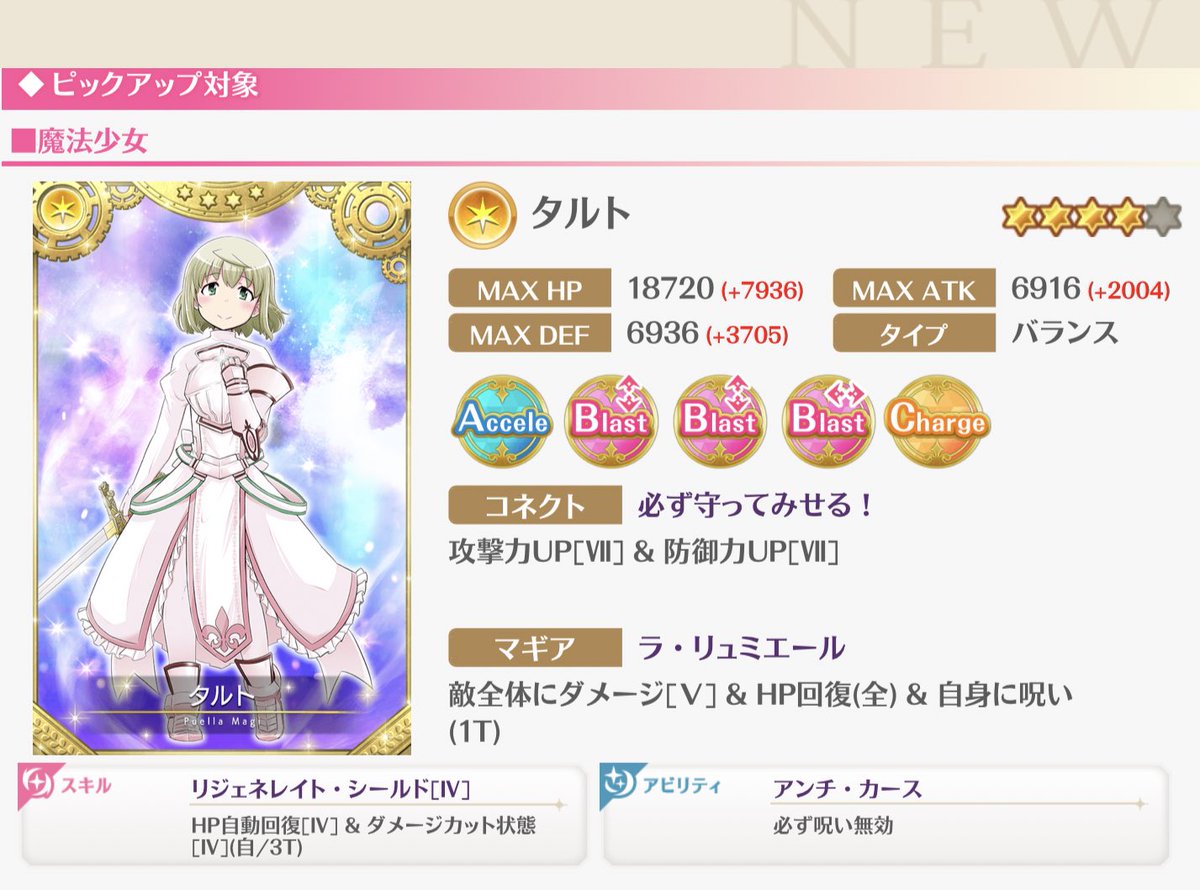Select the middle Blast disc icon
Screen dimensions: 1200x890
click(719, 421)
